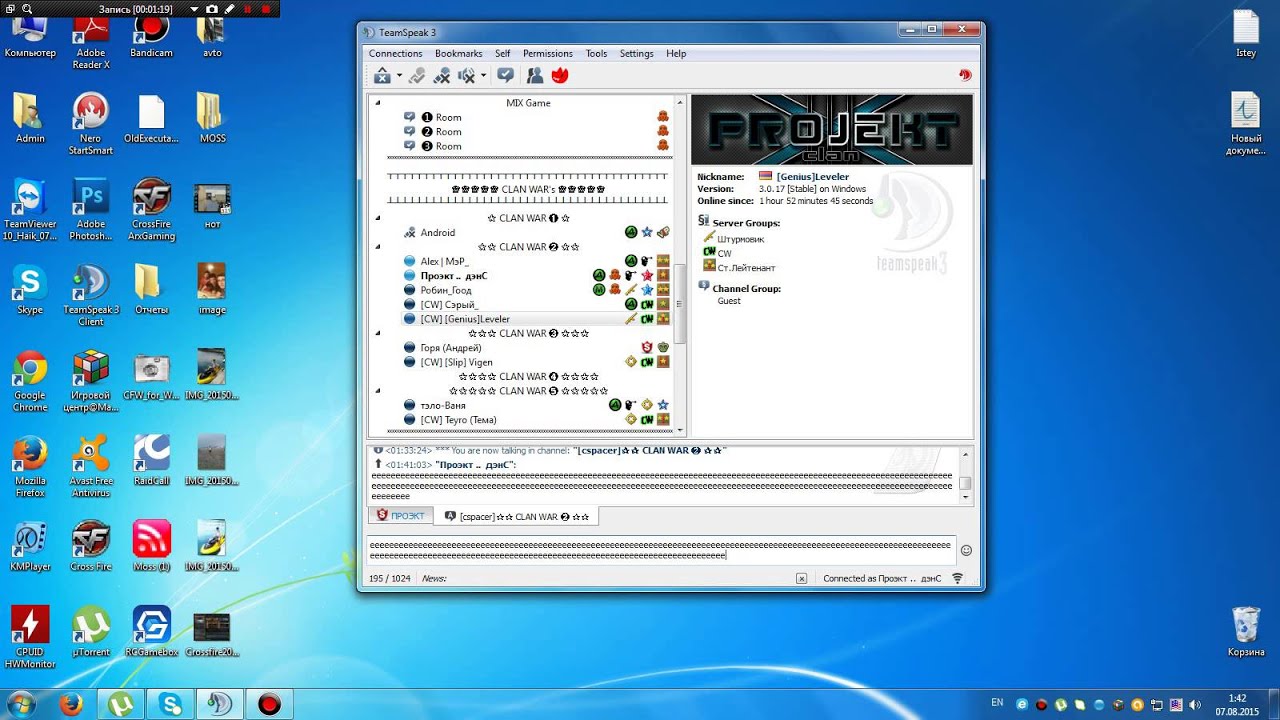The width and height of the screenshot is (1280, 720).
Task: Click inside the chat message input field
Action: [x=661, y=550]
